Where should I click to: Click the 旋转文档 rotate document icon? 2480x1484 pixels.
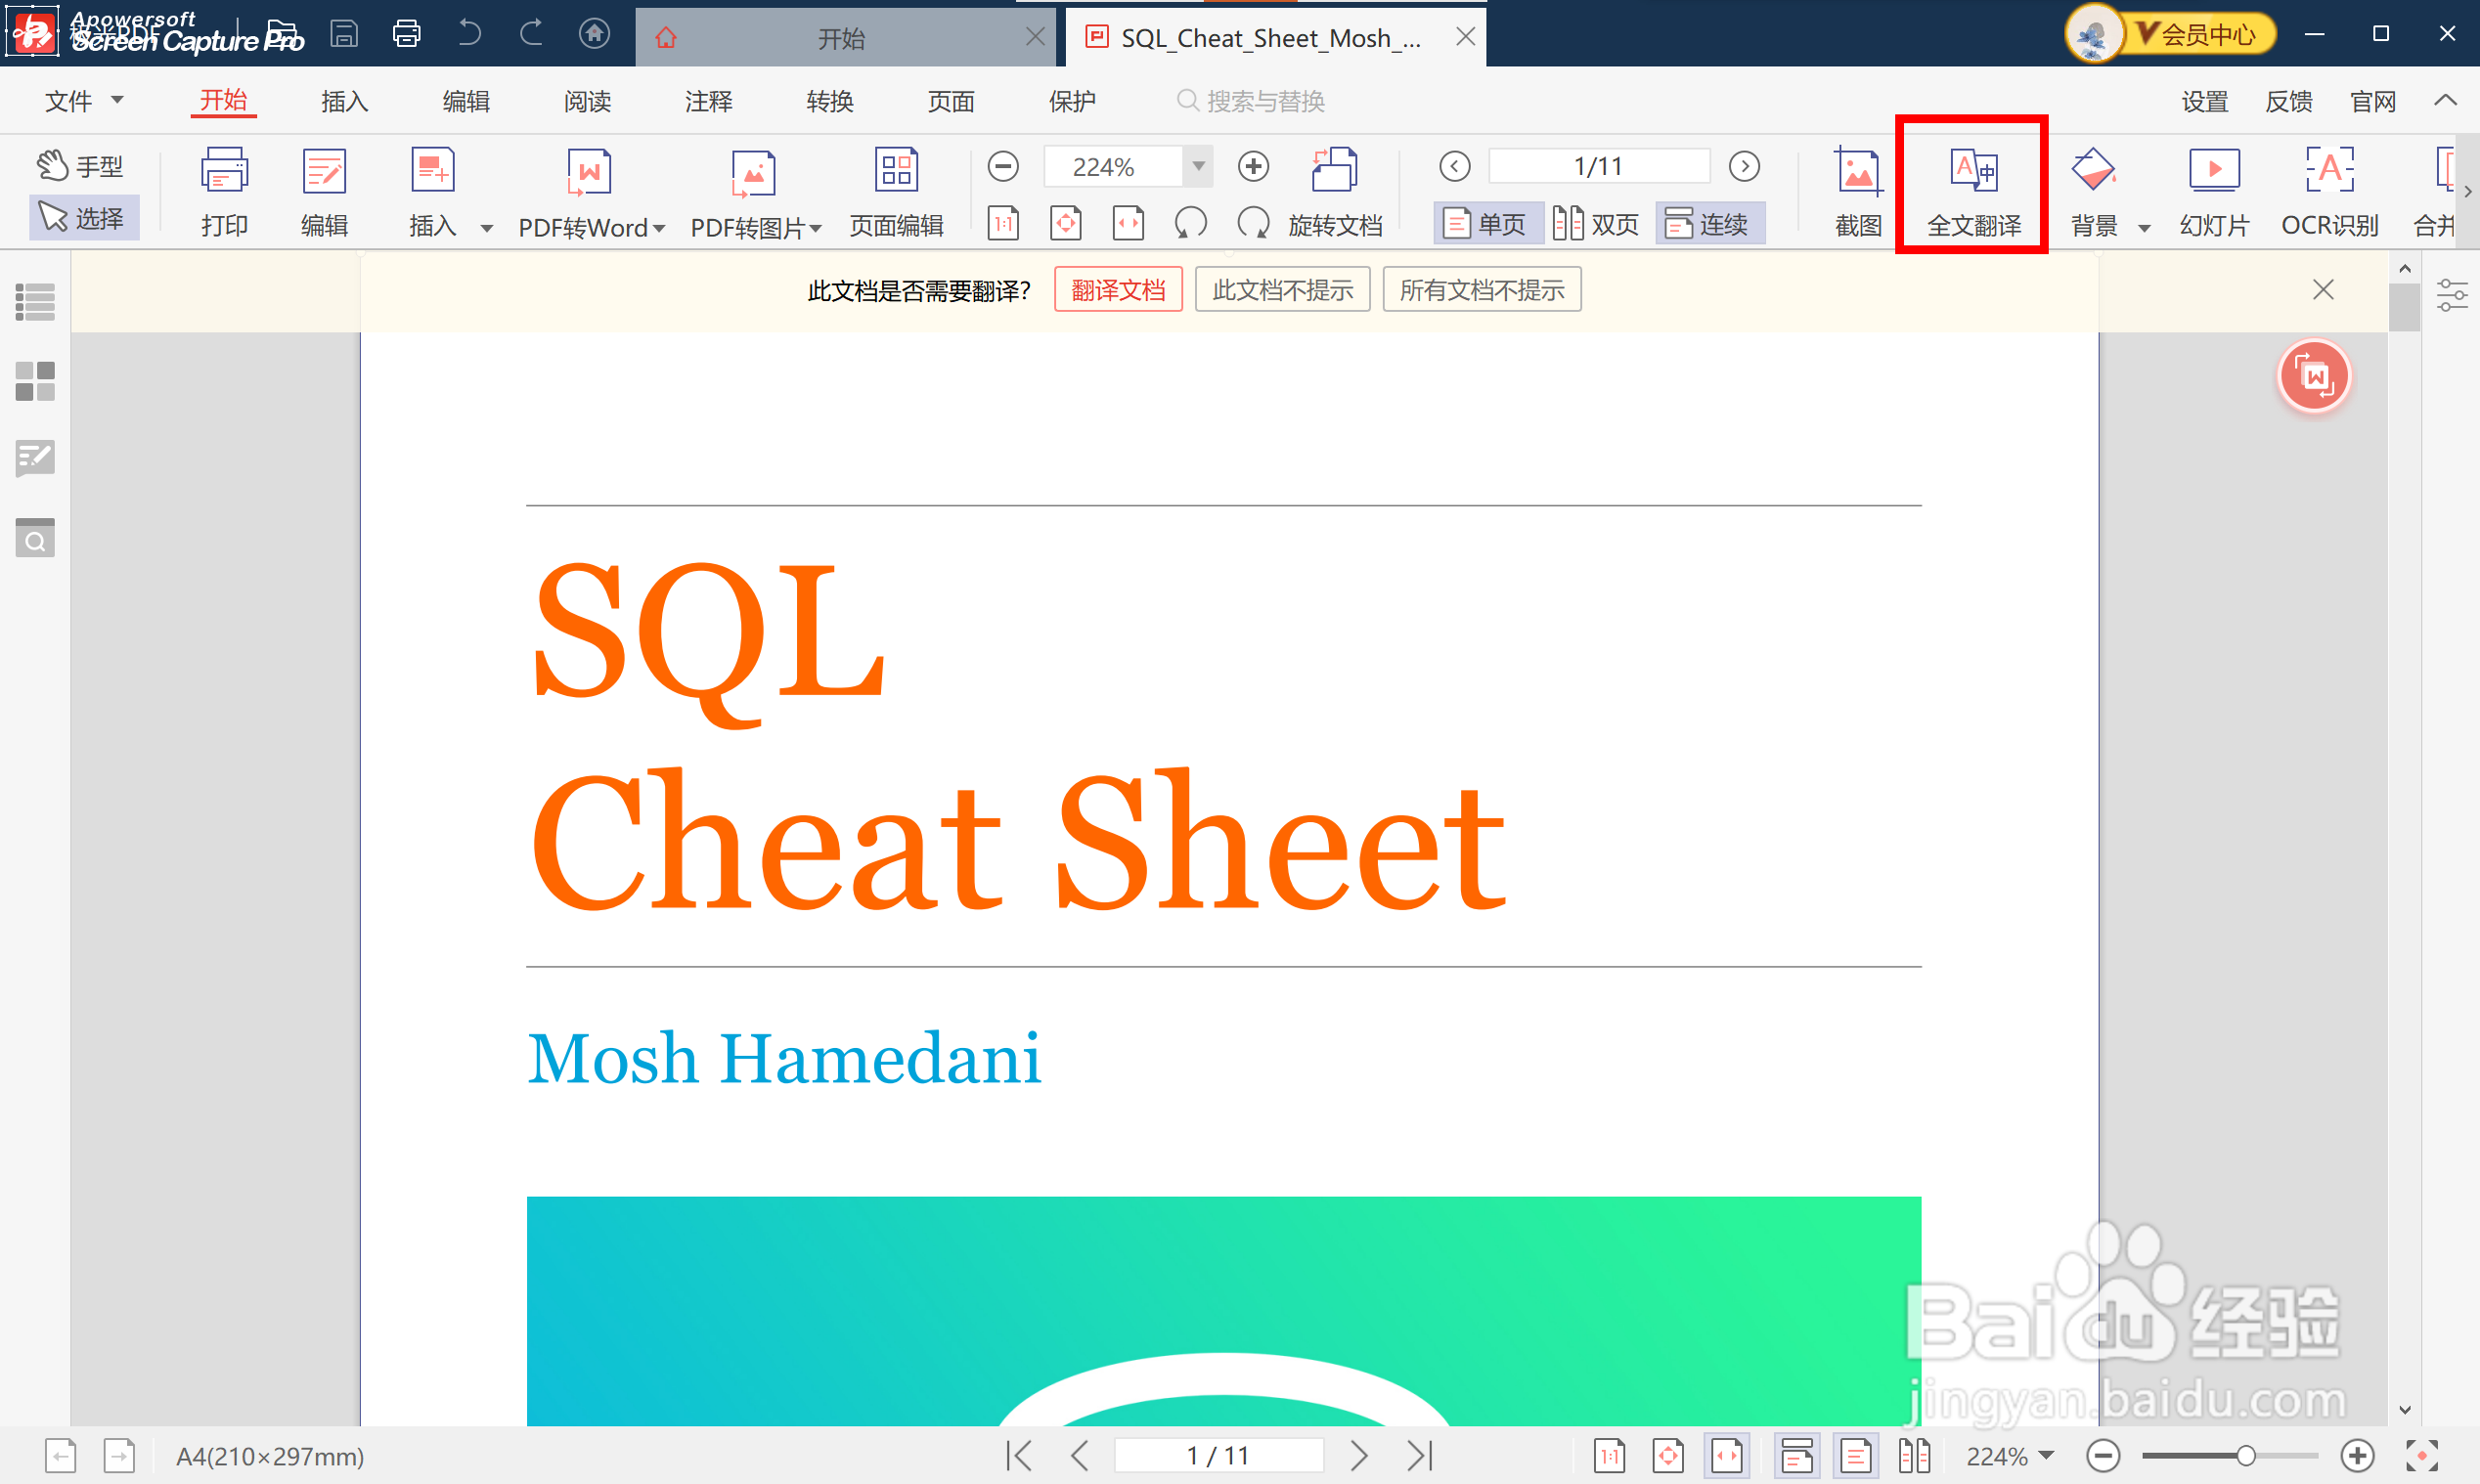1334,170
